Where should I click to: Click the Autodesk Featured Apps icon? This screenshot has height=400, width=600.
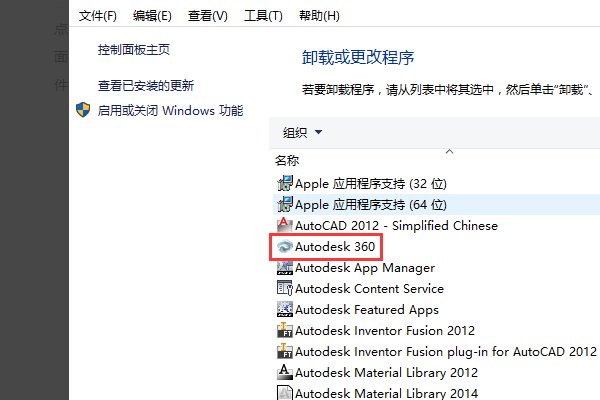(285, 309)
